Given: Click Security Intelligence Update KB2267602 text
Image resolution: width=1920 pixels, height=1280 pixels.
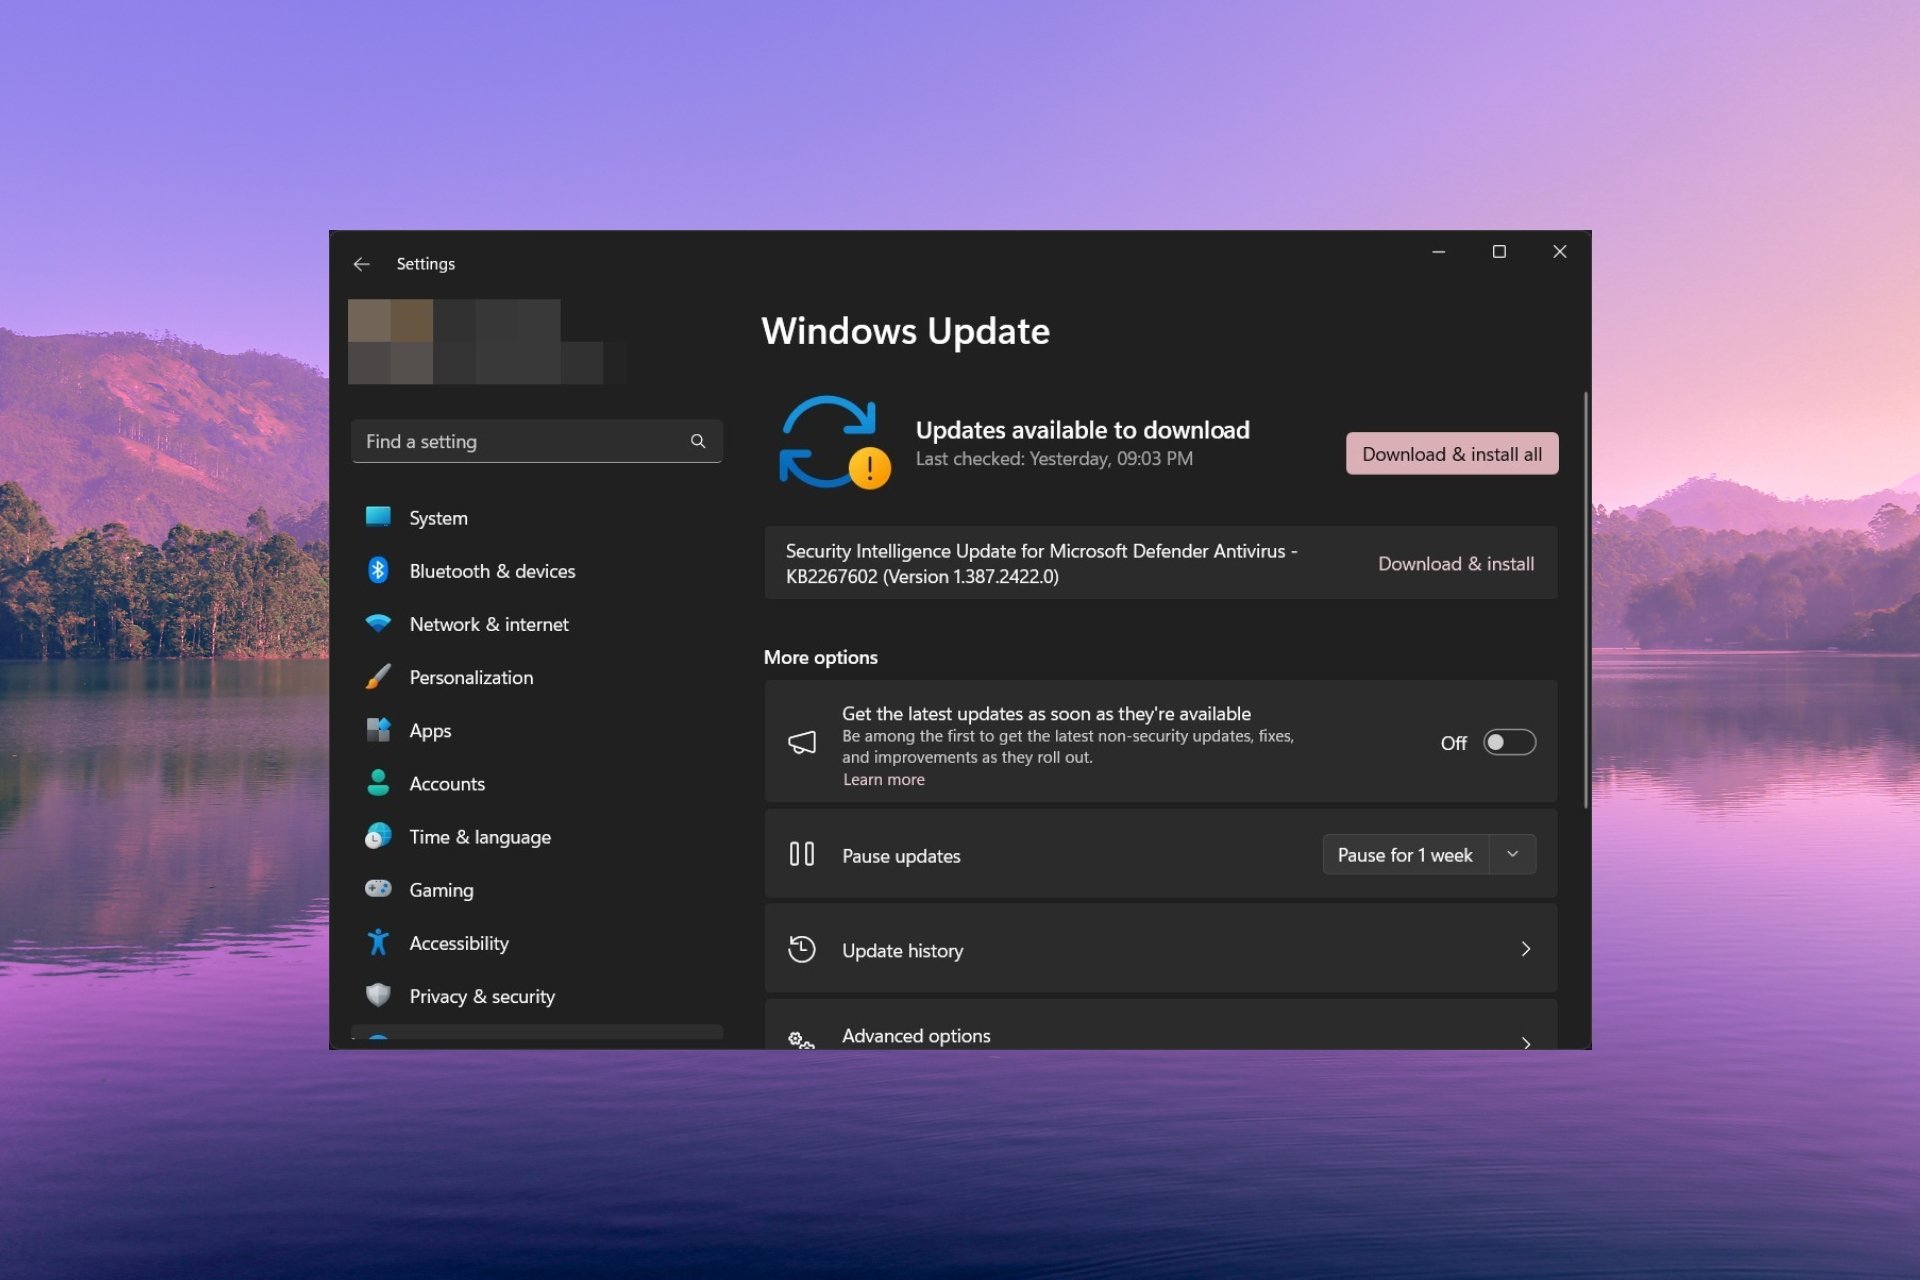Looking at the screenshot, I should (1041, 563).
